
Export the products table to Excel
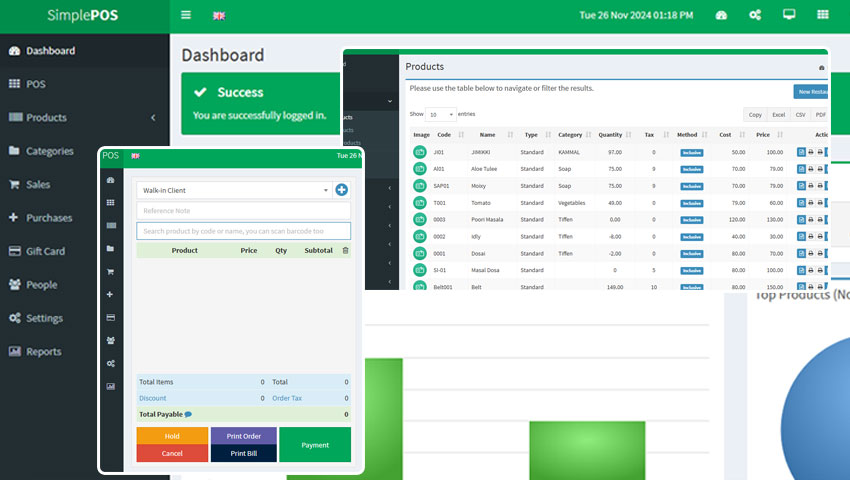[x=778, y=115]
